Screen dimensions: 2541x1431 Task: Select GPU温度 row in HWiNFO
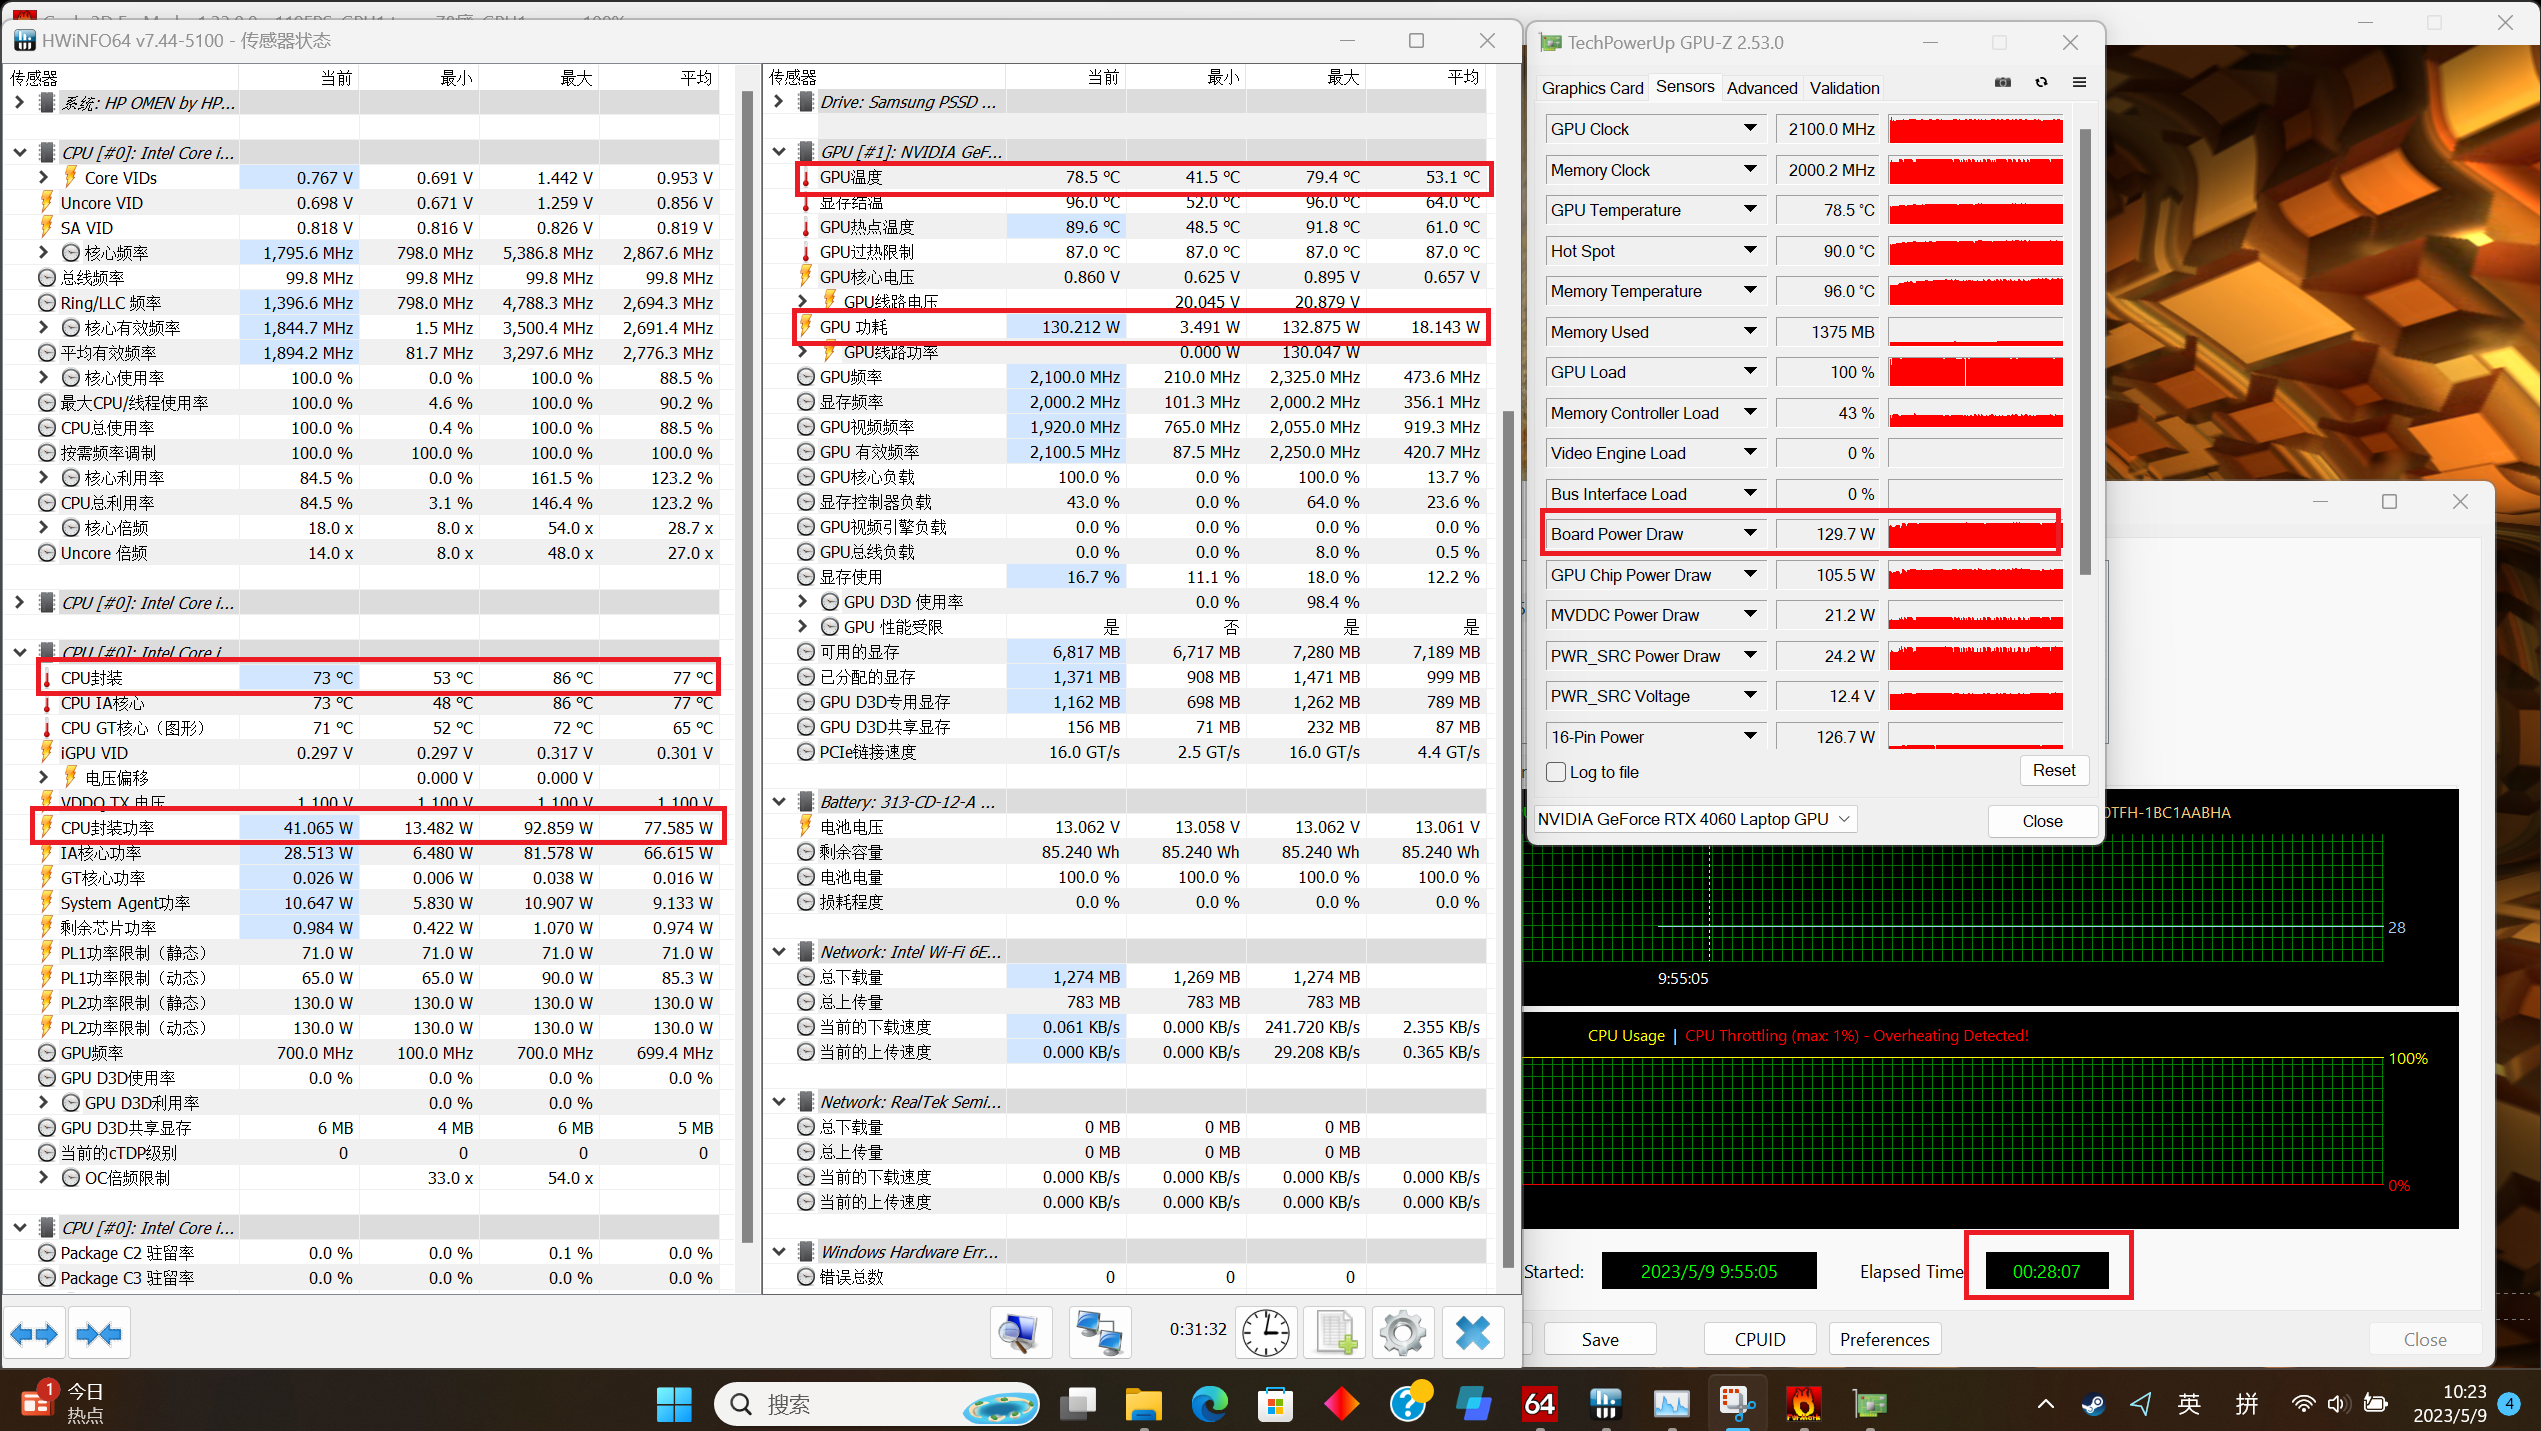pyautogui.click(x=1141, y=177)
